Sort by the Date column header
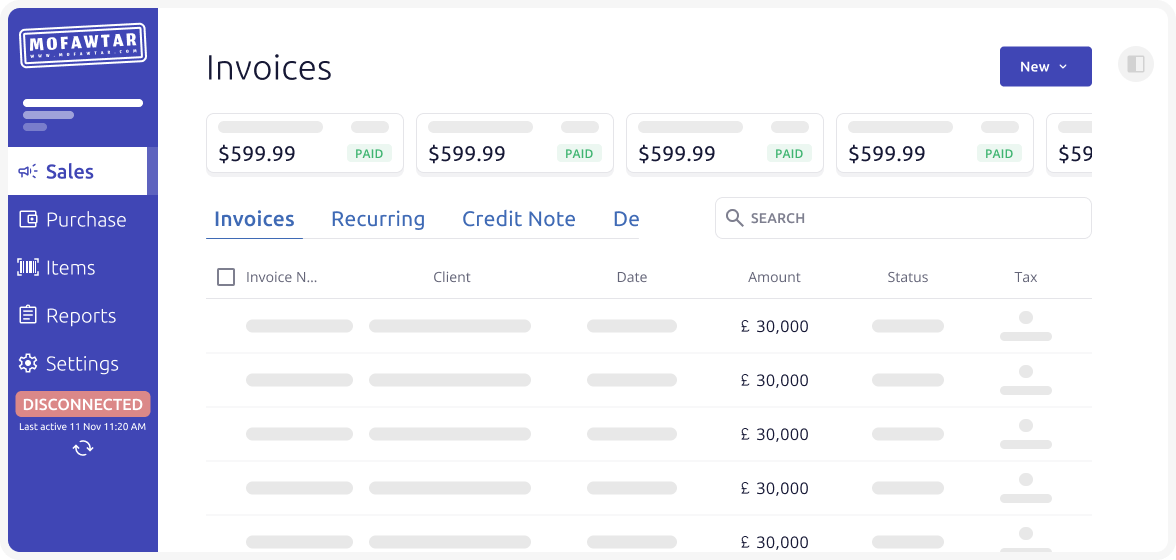Screen dimensions: 1176x560 [631, 277]
